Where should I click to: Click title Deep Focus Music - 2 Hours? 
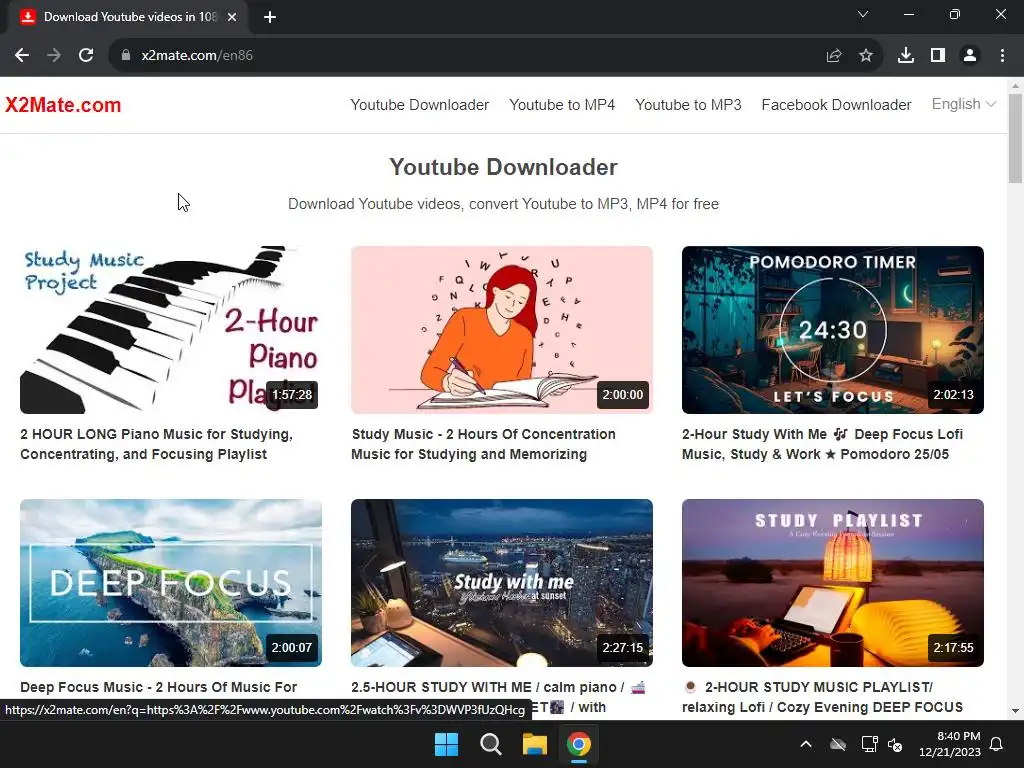pos(159,687)
